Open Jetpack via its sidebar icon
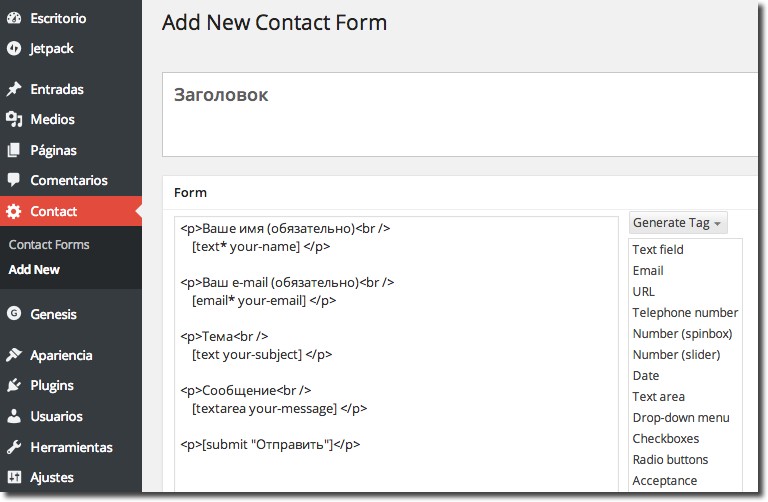 (14, 48)
